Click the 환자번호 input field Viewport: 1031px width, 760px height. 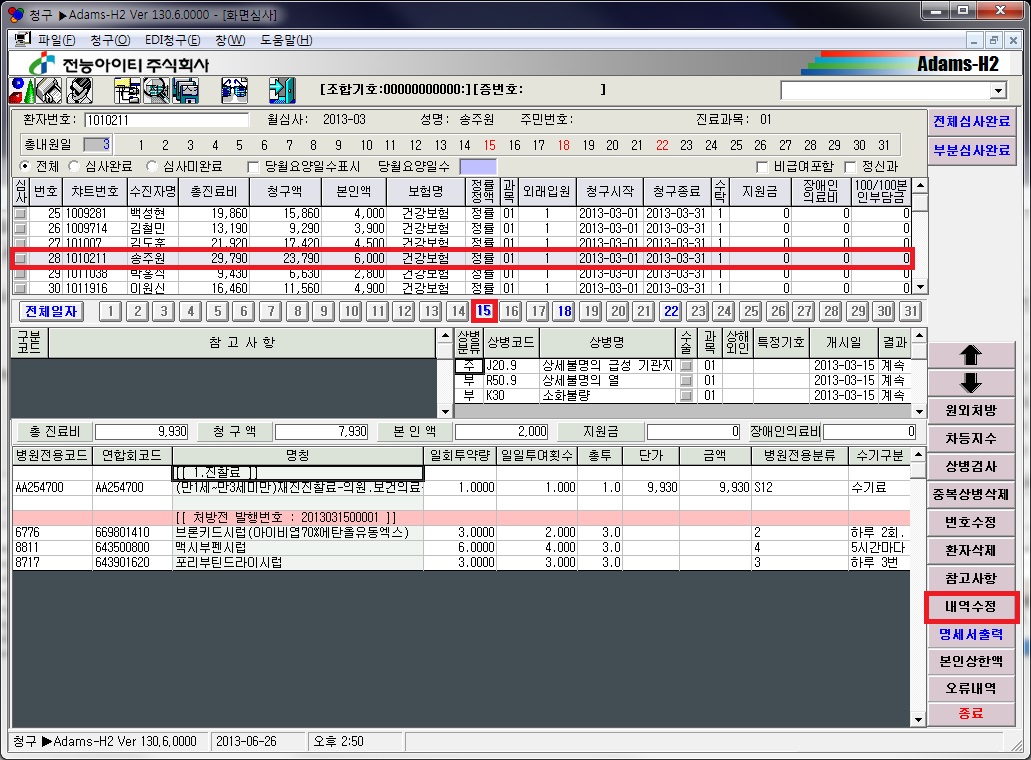pyautogui.click(x=166, y=120)
